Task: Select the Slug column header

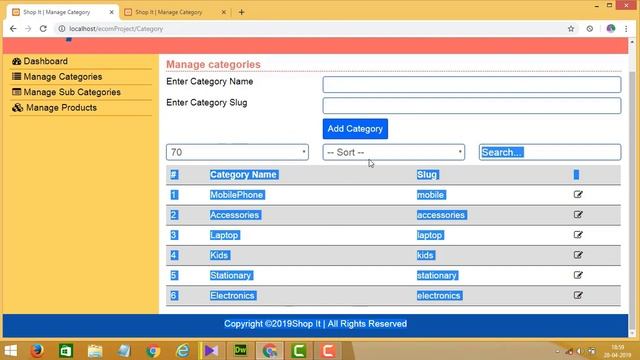Action: point(427,175)
